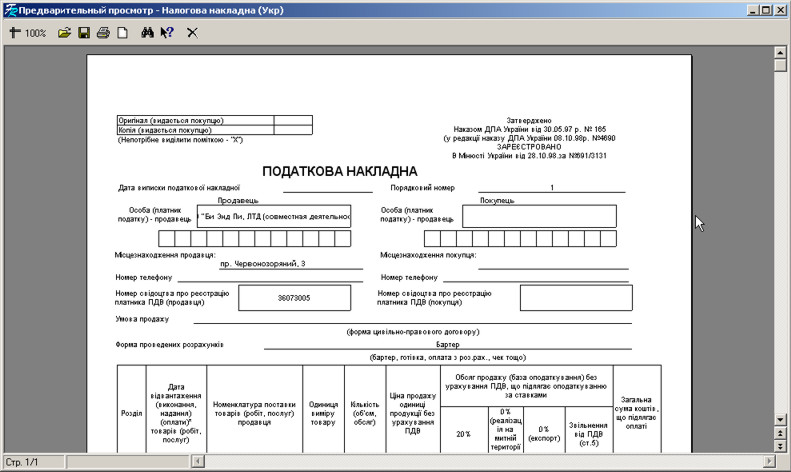Open a report file with folder icon
791x472 pixels.
[x=65, y=33]
